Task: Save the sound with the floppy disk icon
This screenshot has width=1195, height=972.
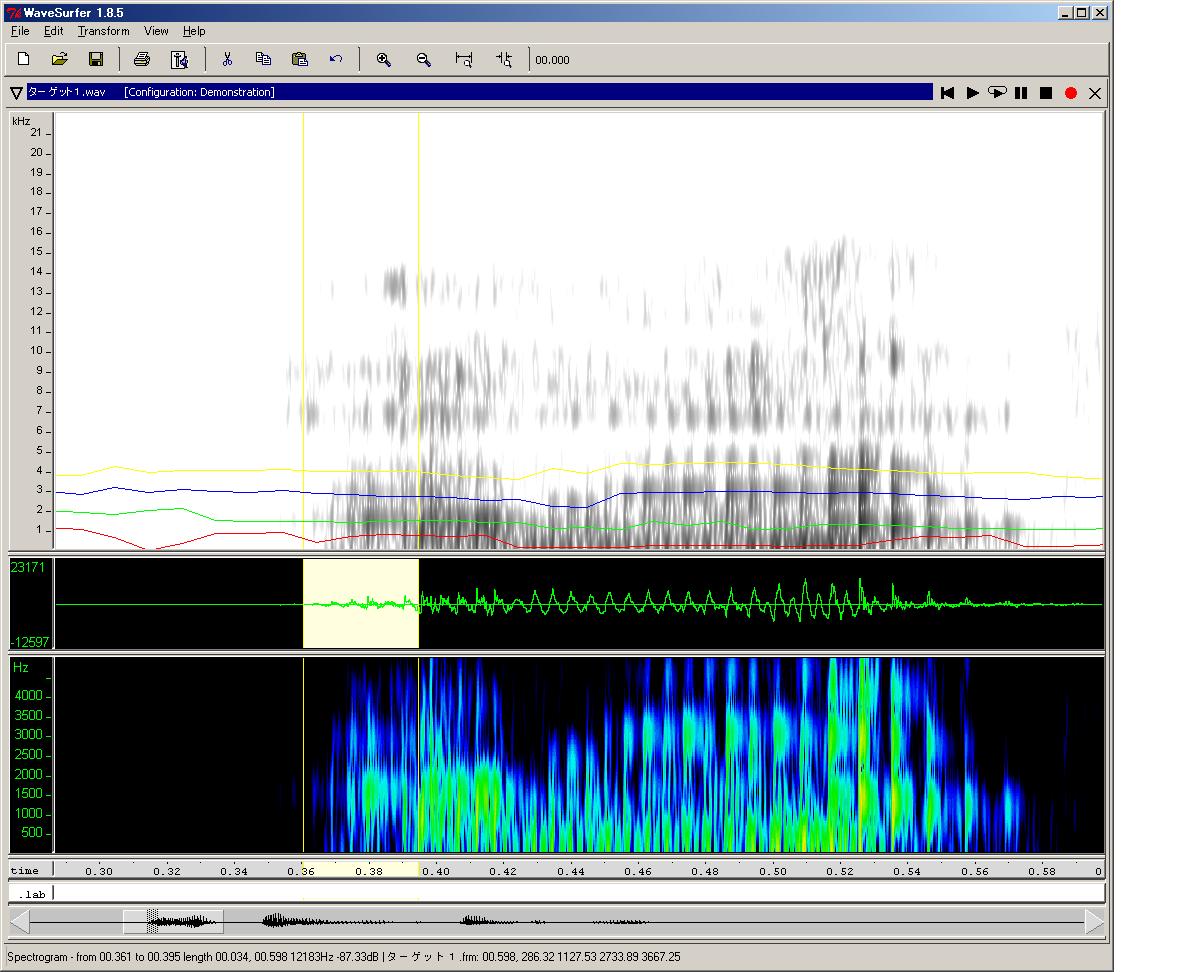Action: [x=96, y=60]
